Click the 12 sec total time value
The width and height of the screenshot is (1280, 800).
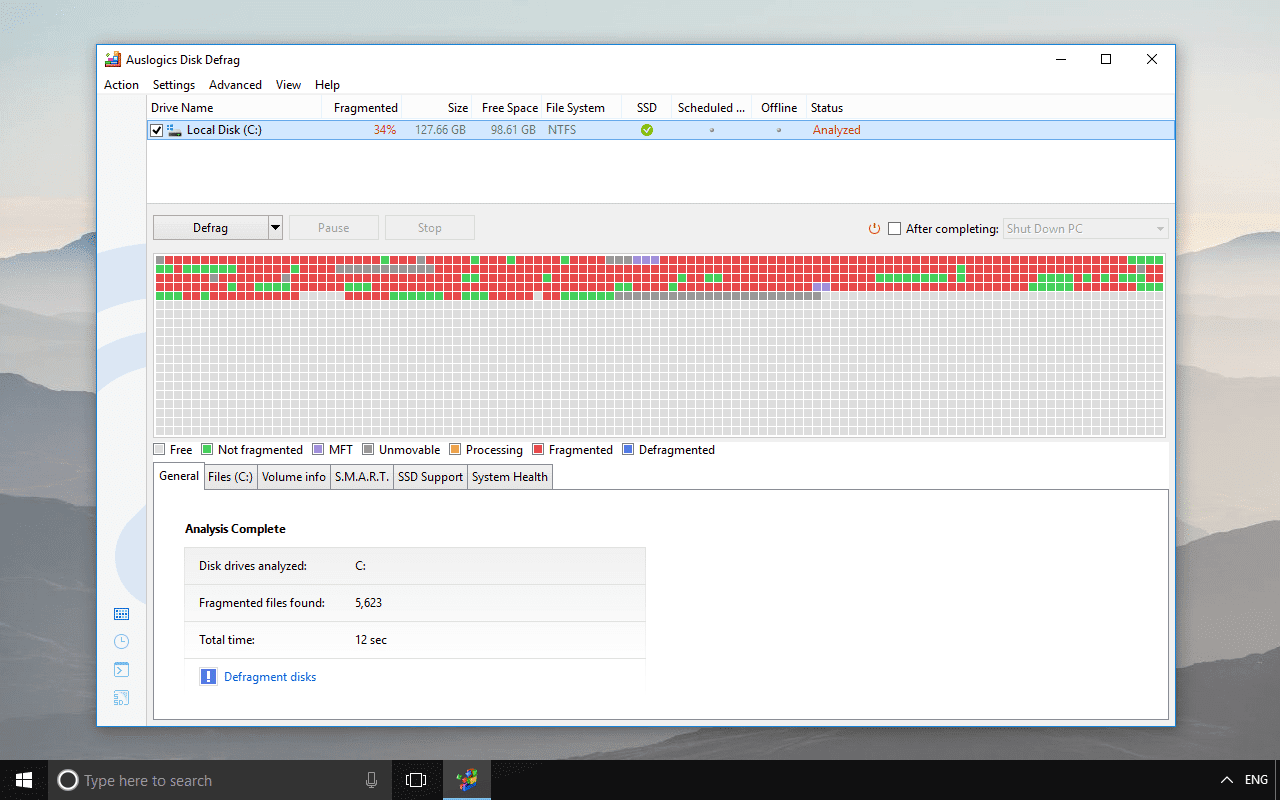371,640
